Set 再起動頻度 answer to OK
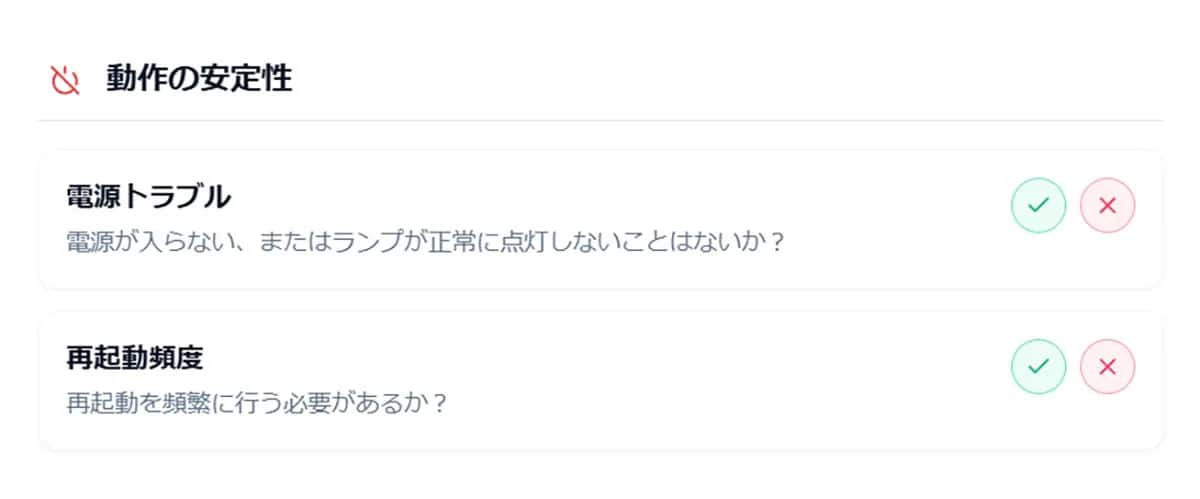This screenshot has height=499, width=1200. coord(1039,367)
